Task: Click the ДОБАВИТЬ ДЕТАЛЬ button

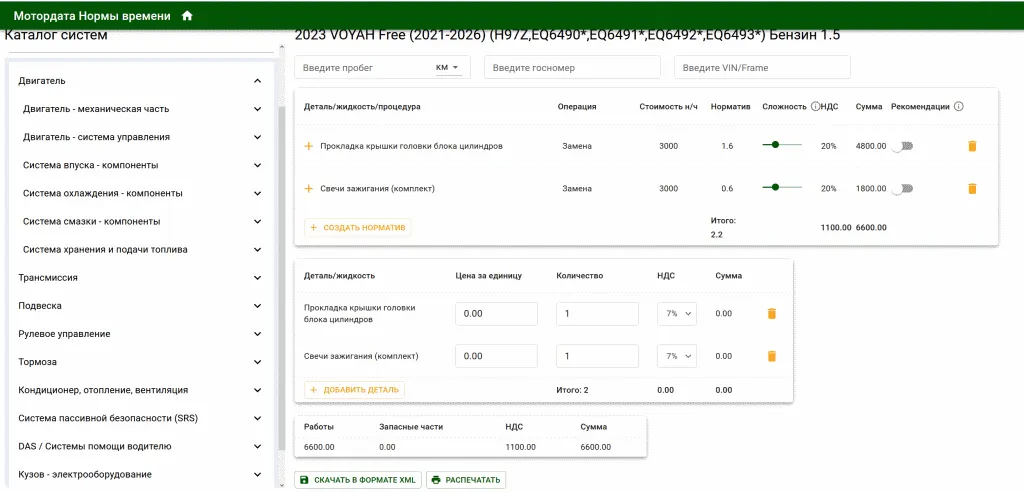Action: click(354, 390)
